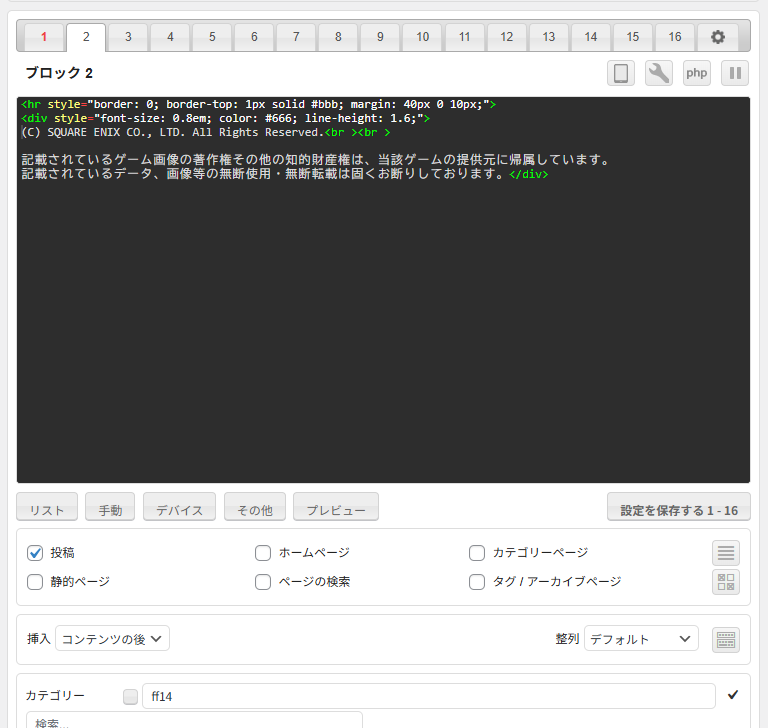The image size is (768, 728).
Task: Enable the カテゴリーページ checkbox
Action: [477, 553]
